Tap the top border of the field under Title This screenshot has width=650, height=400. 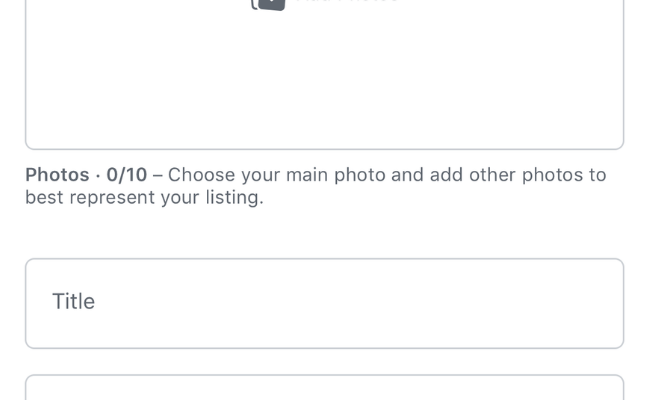pos(324,376)
